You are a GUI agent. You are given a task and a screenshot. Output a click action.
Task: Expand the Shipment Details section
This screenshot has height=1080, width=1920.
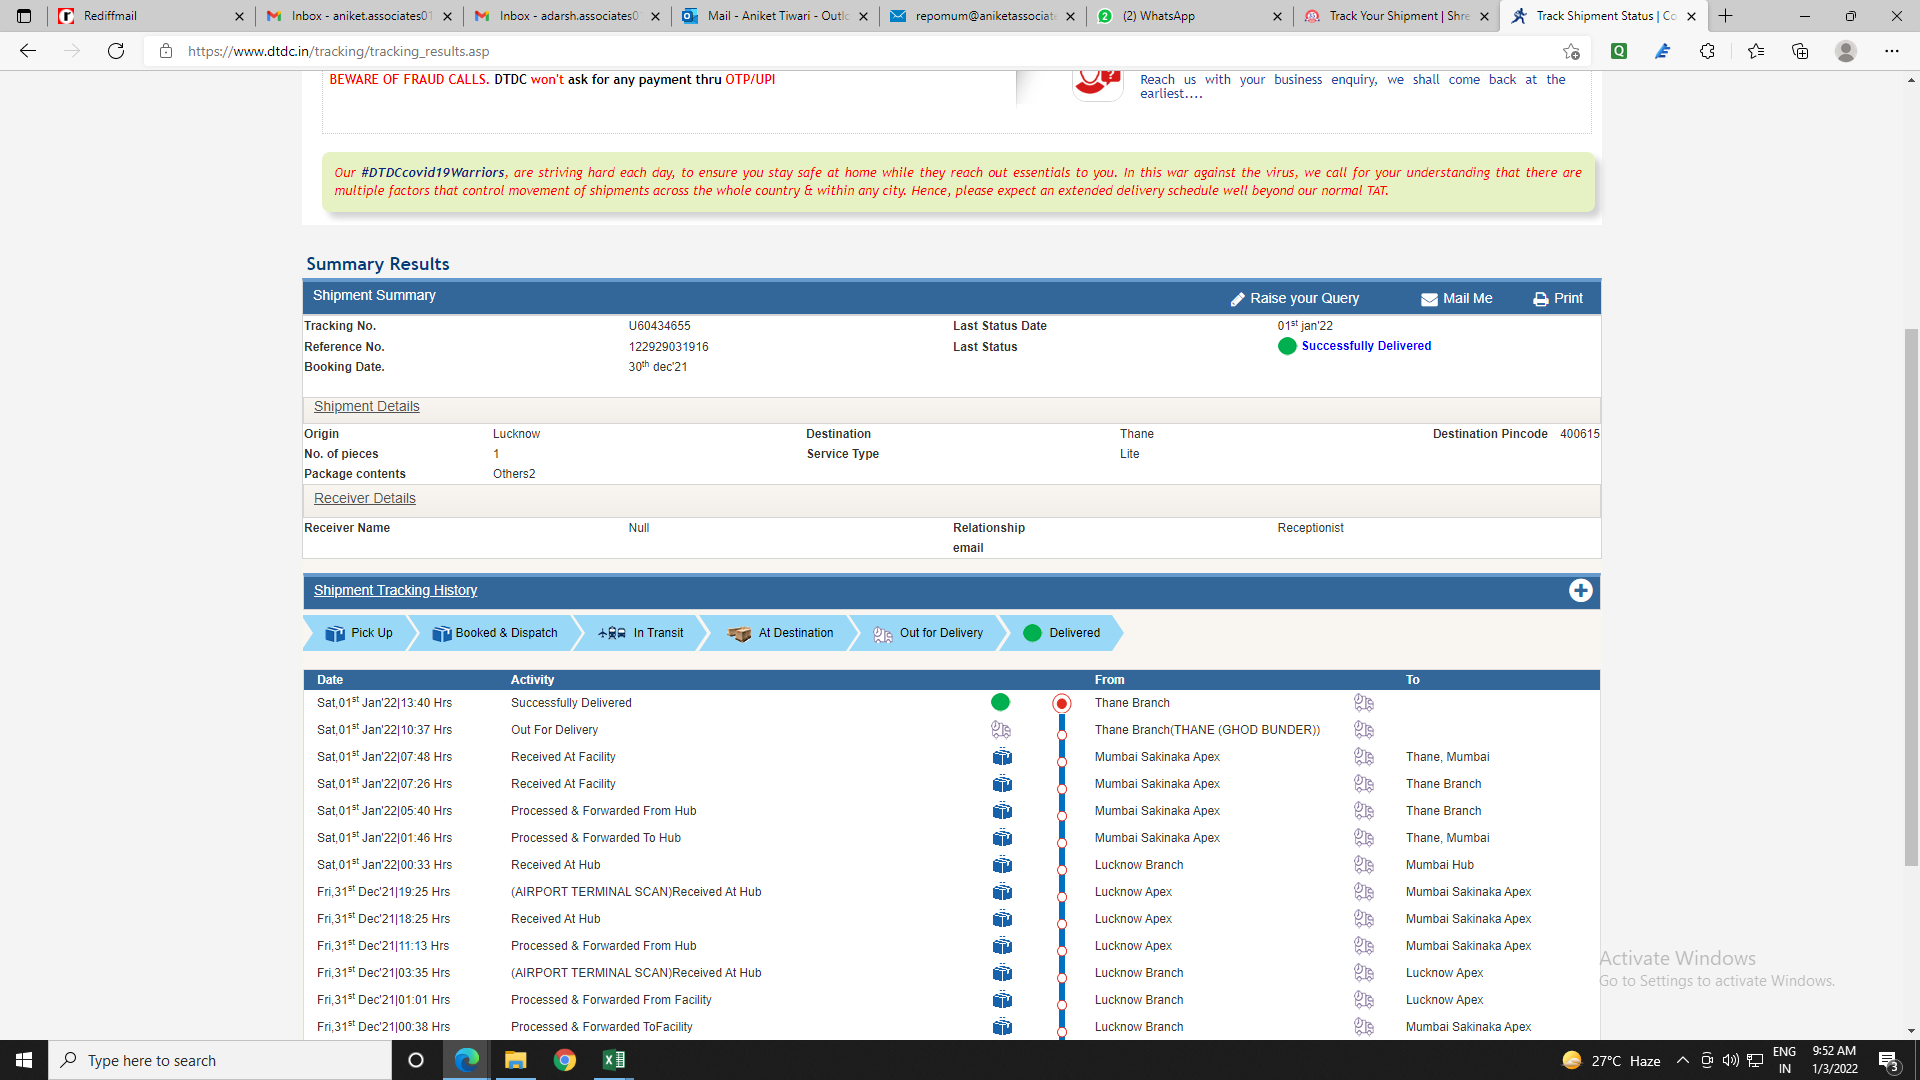(x=366, y=406)
